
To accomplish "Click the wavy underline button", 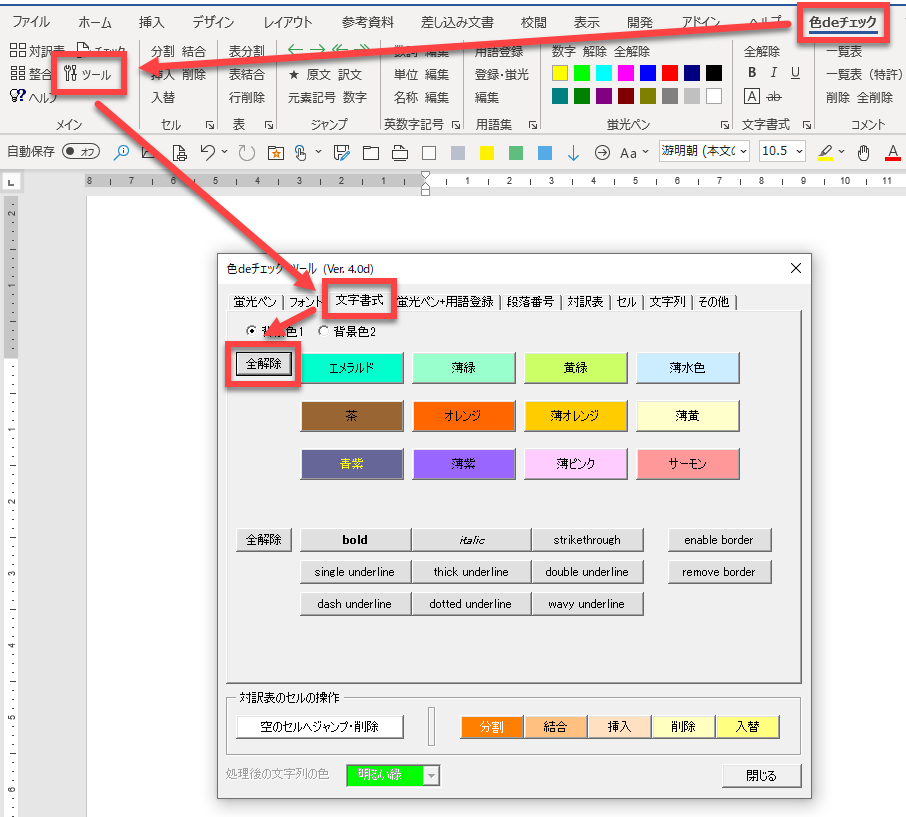I will [x=587, y=604].
